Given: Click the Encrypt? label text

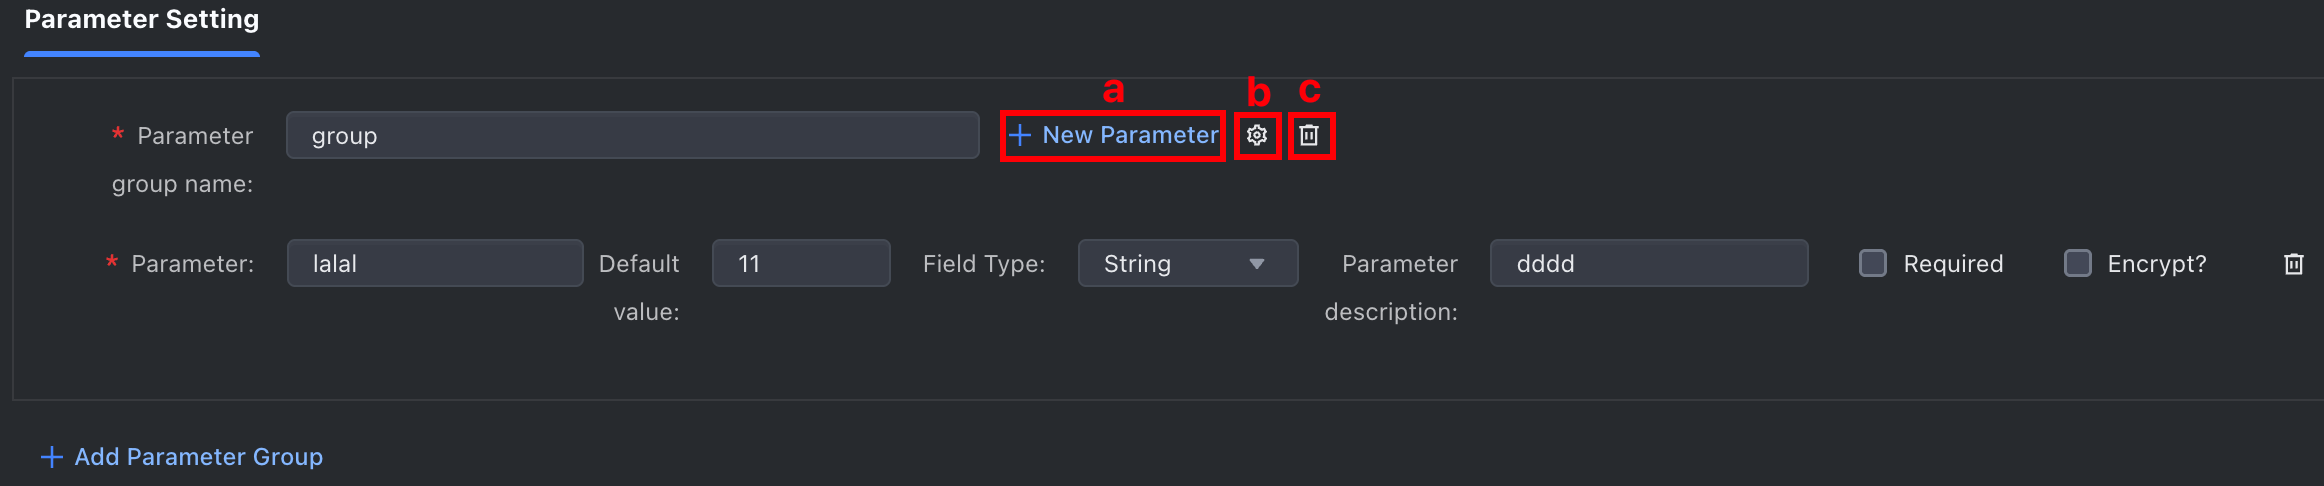Looking at the screenshot, I should tap(2157, 264).
